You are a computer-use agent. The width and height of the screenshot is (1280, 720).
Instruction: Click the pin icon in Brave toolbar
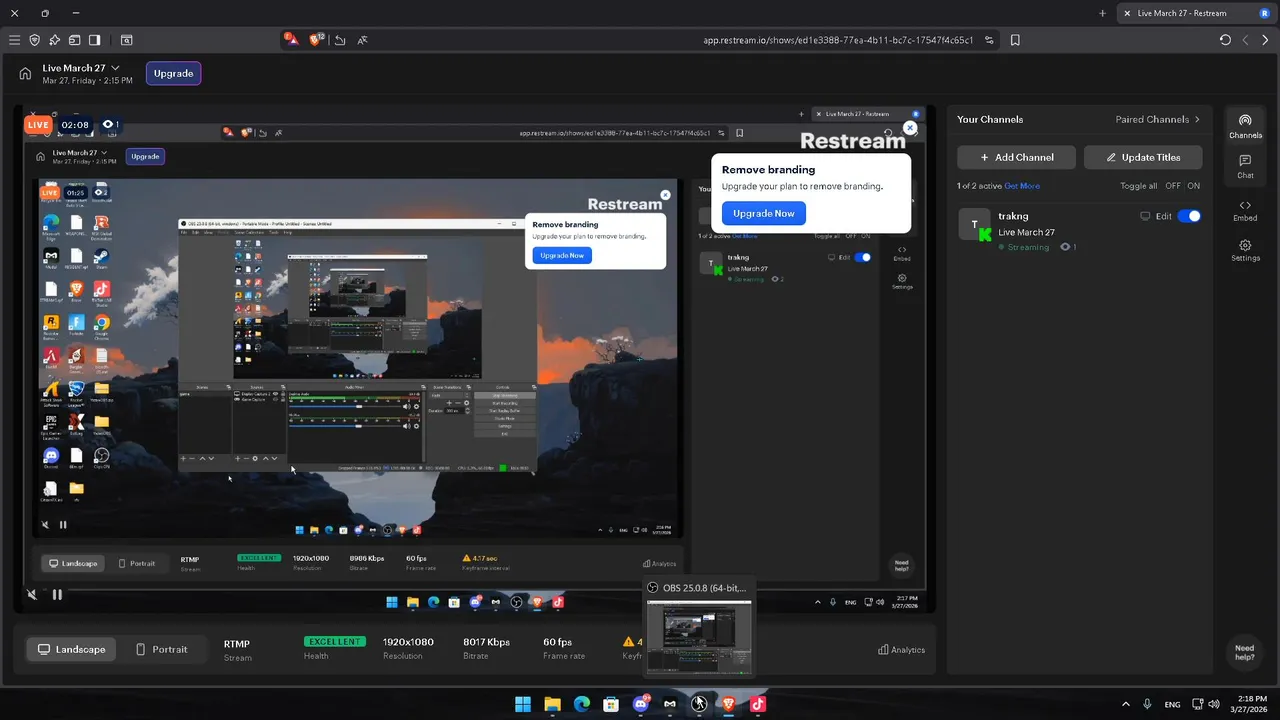(x=55, y=40)
